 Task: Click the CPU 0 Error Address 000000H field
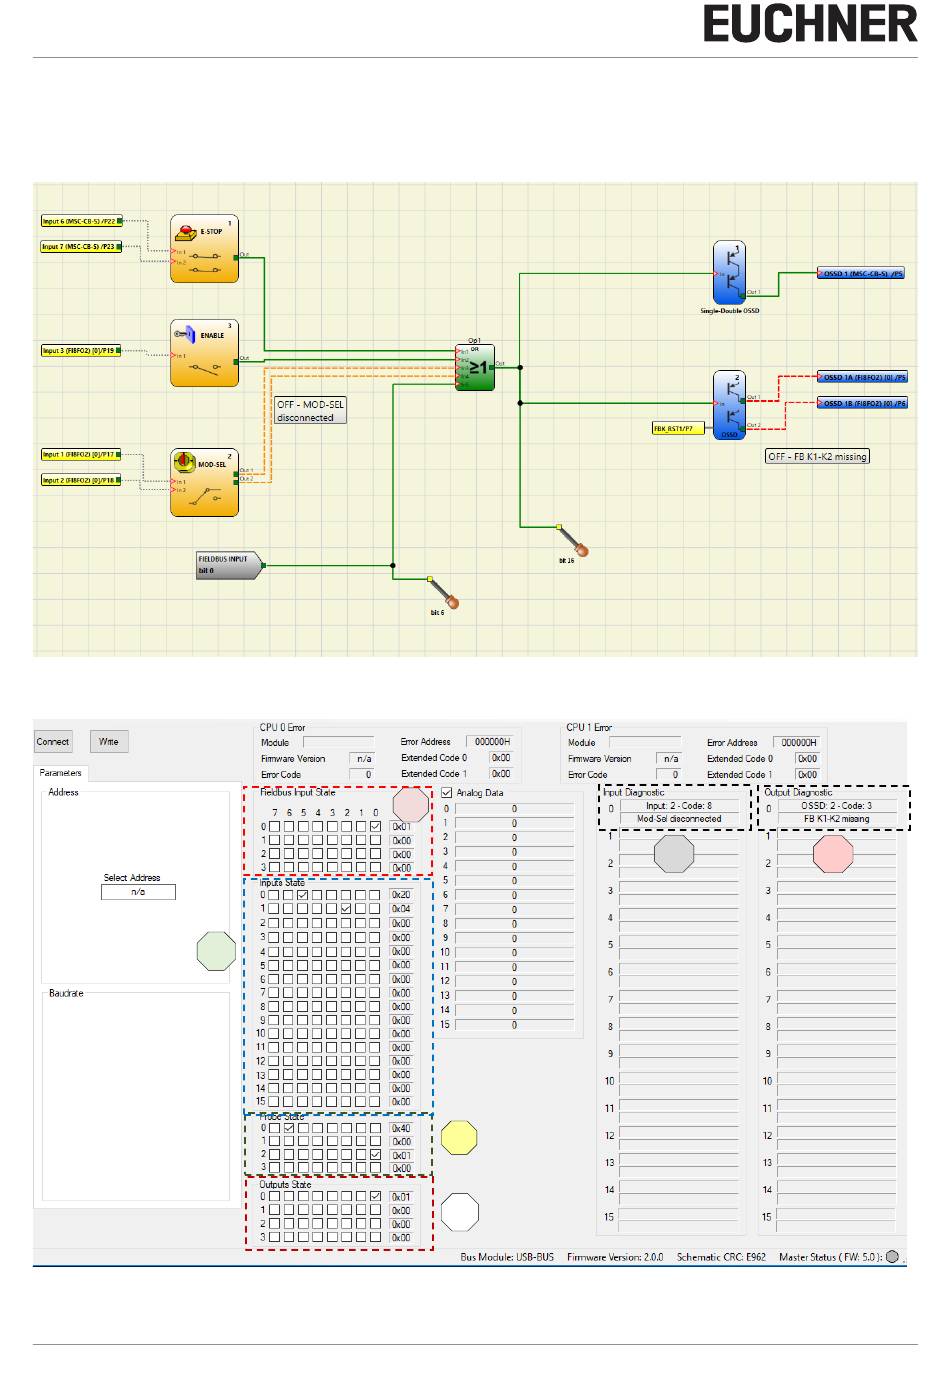[x=492, y=742]
